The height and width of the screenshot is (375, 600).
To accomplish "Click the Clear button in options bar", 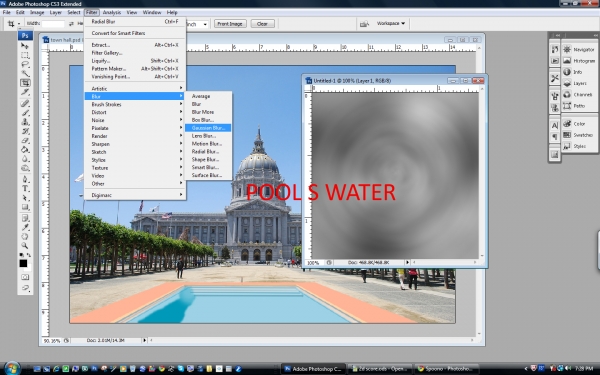I will pos(262,24).
